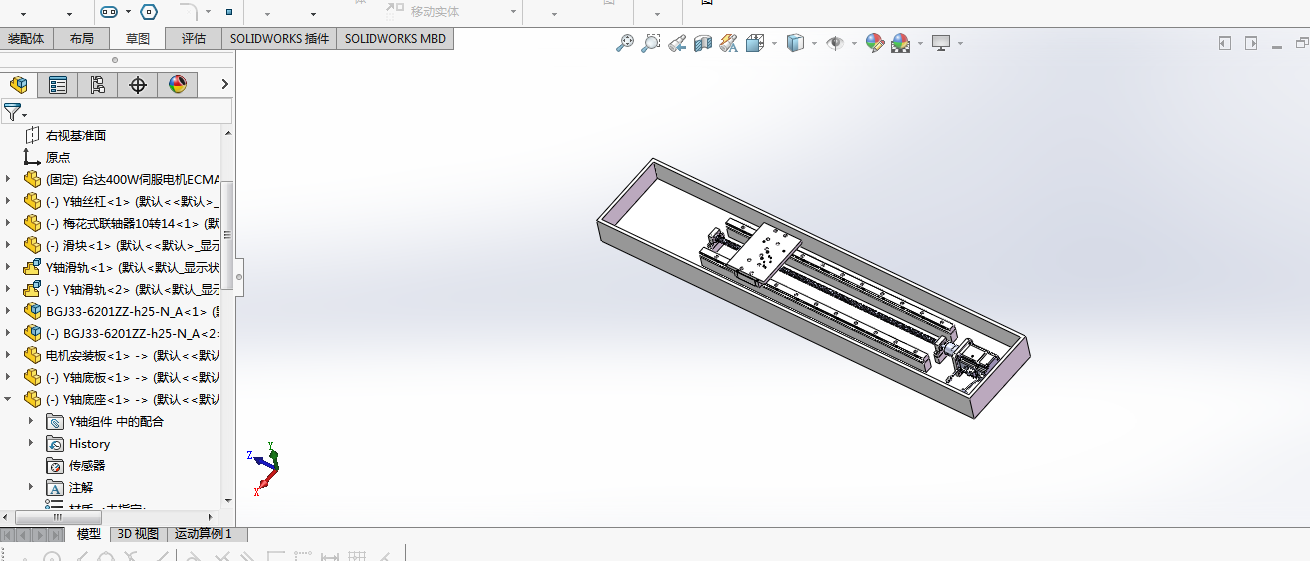Click the polygon sketch tool icon
The height and width of the screenshot is (561, 1310).
tap(149, 12)
